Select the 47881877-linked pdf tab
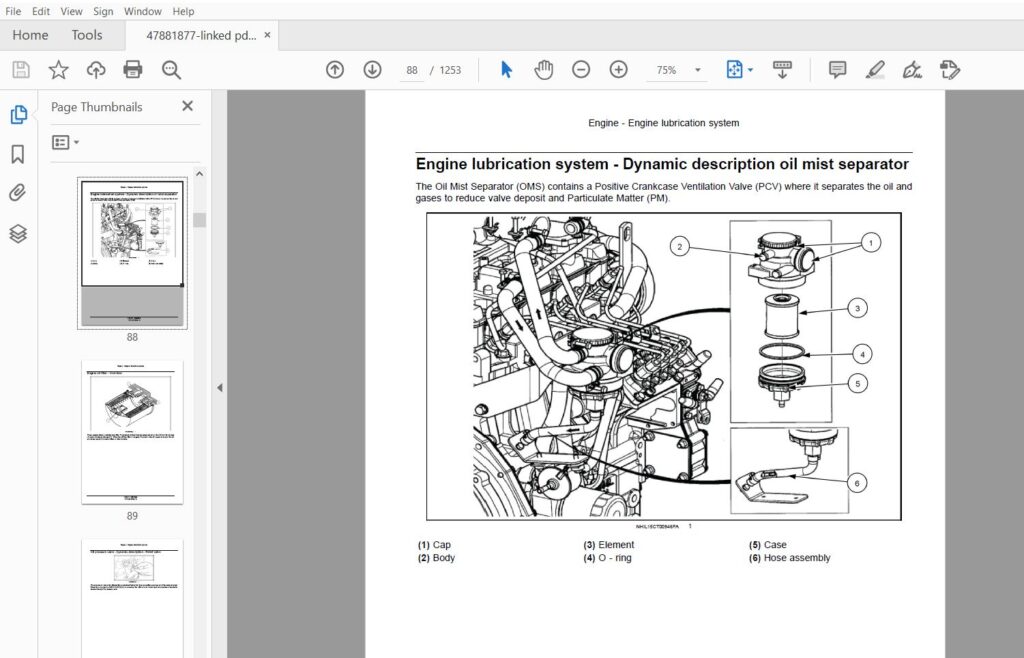Image resolution: width=1024 pixels, height=658 pixels. tap(200, 35)
